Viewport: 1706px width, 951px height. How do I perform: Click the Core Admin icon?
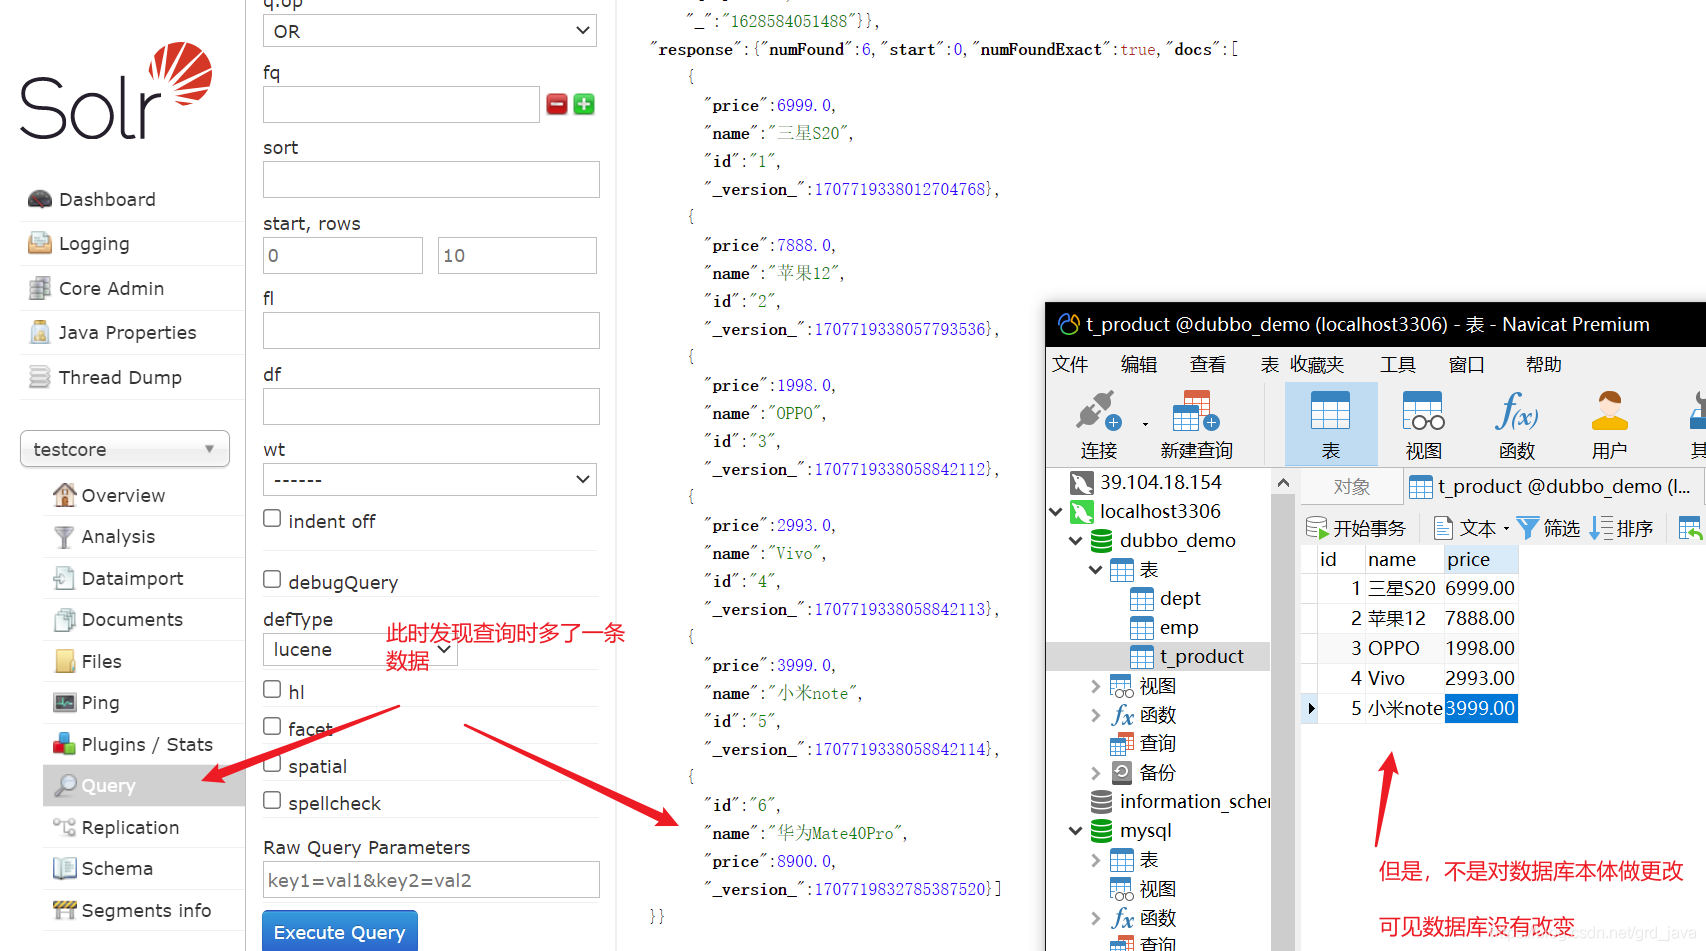[x=40, y=288]
